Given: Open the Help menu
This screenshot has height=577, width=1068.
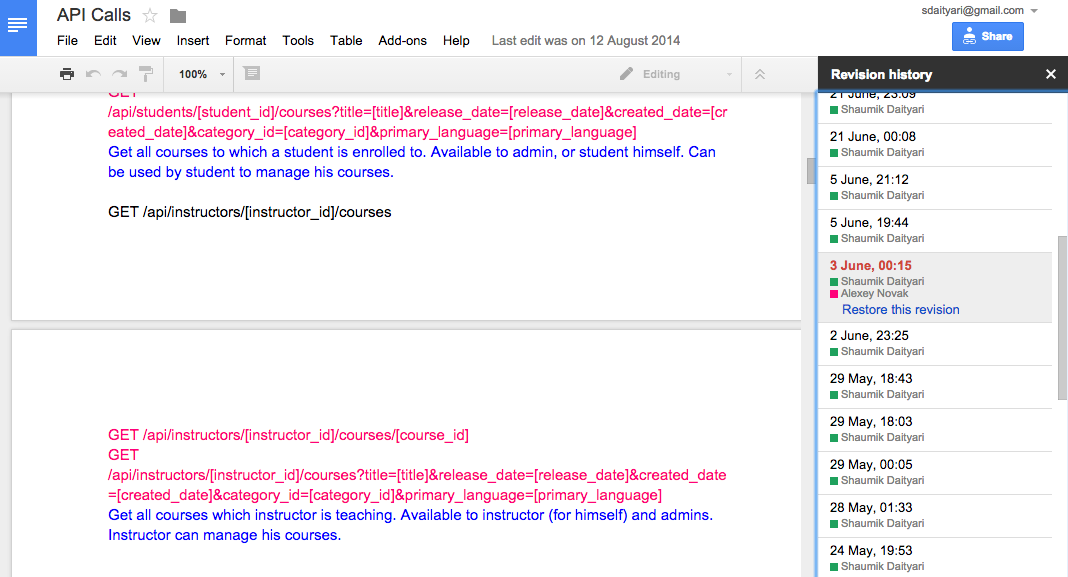Looking at the screenshot, I should (456, 41).
